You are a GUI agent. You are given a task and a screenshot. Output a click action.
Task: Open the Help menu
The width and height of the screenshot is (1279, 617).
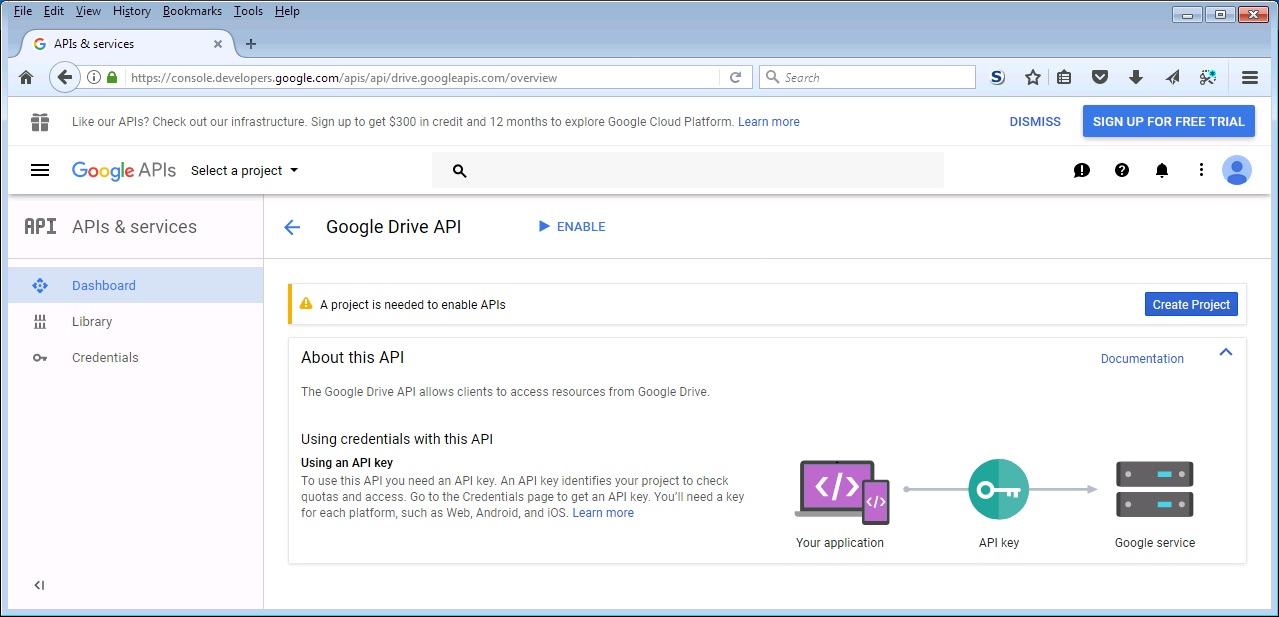[x=287, y=11]
